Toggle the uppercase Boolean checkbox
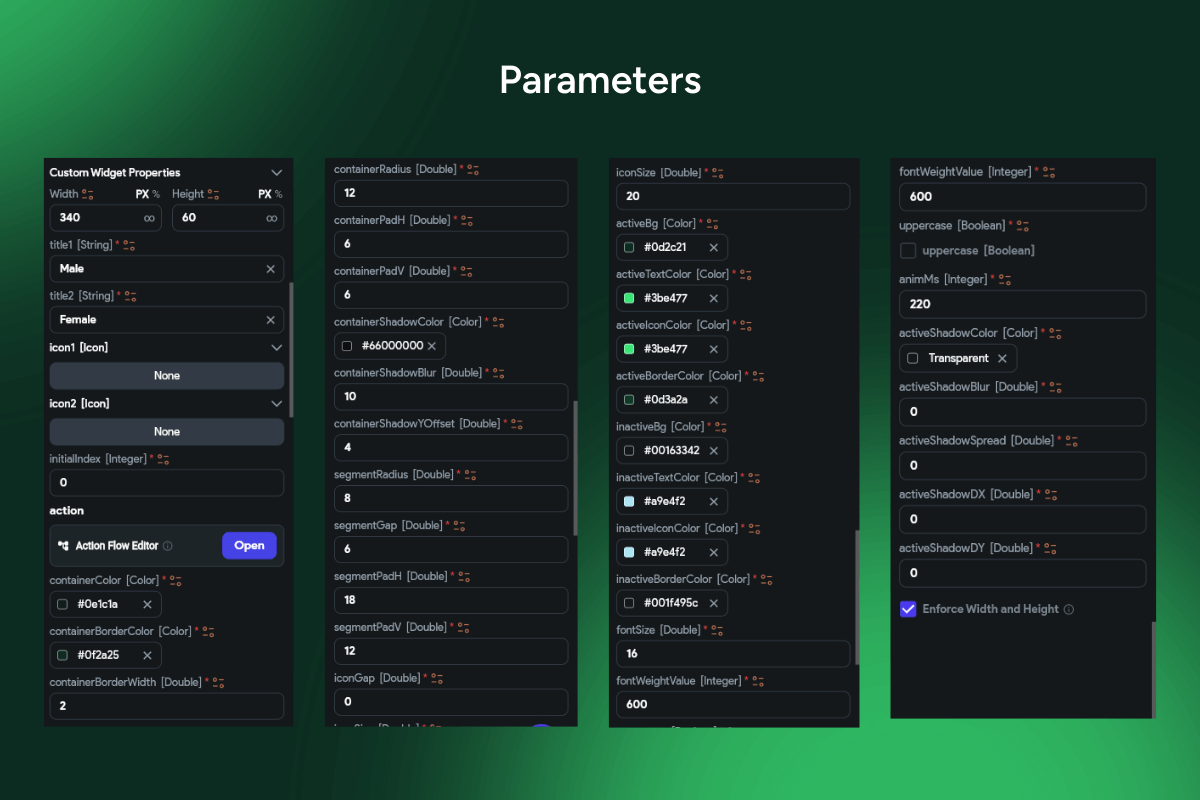Screen dimensions: 1200x800 pyautogui.click(x=908, y=250)
